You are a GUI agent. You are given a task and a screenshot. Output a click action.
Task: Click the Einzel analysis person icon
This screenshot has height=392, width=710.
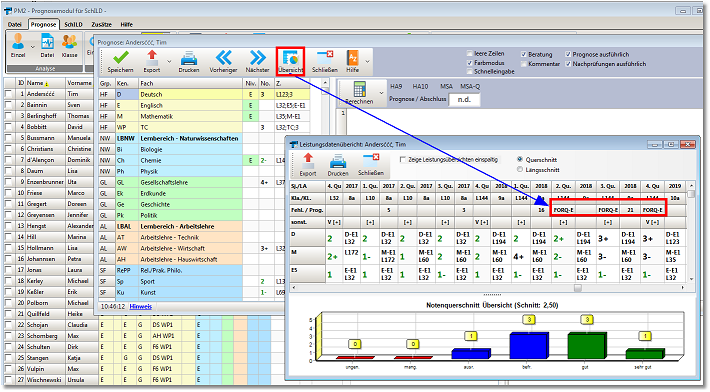[18, 42]
